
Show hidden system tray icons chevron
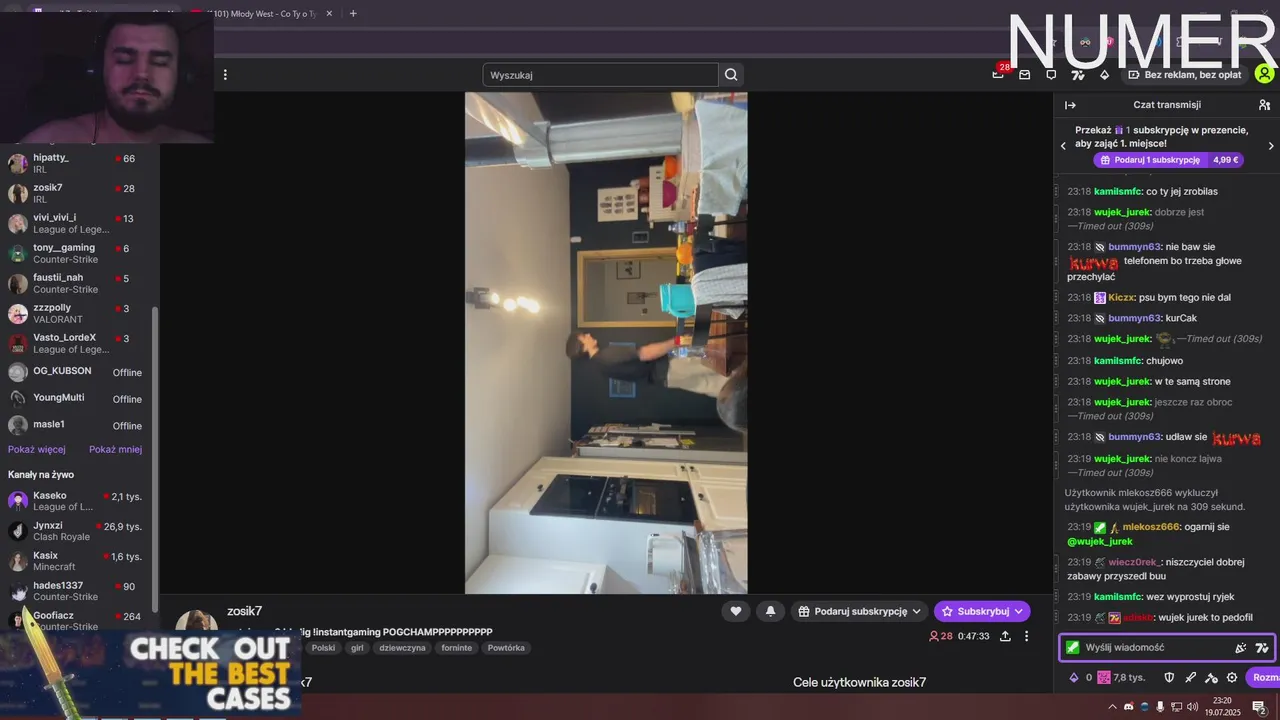tap(1111, 707)
